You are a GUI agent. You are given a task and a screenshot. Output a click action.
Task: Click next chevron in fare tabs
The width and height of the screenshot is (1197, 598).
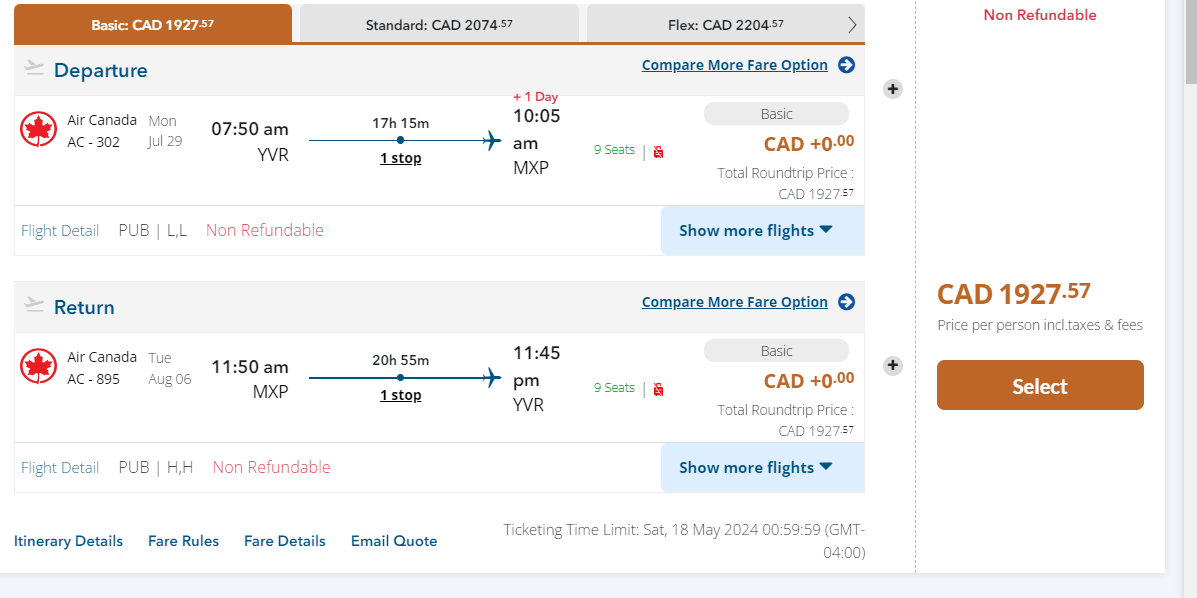pos(852,25)
